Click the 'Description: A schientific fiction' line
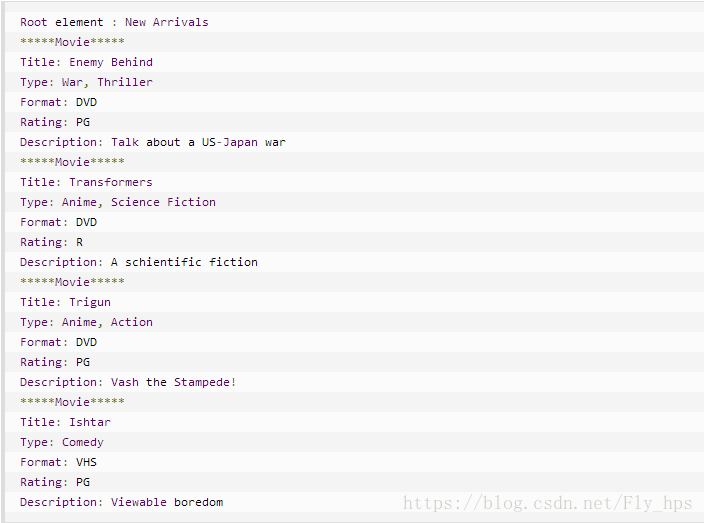The height and width of the screenshot is (523, 704). [x=139, y=262]
